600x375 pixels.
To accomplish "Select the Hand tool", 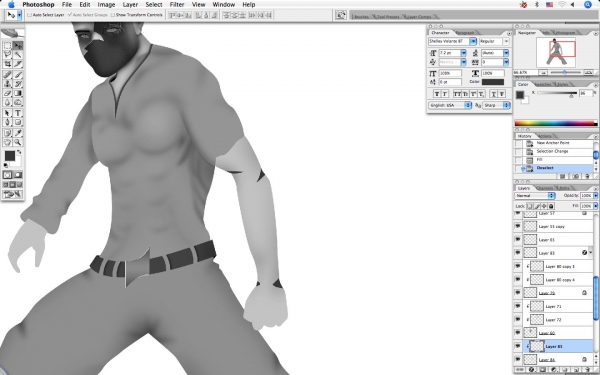I will point(7,142).
